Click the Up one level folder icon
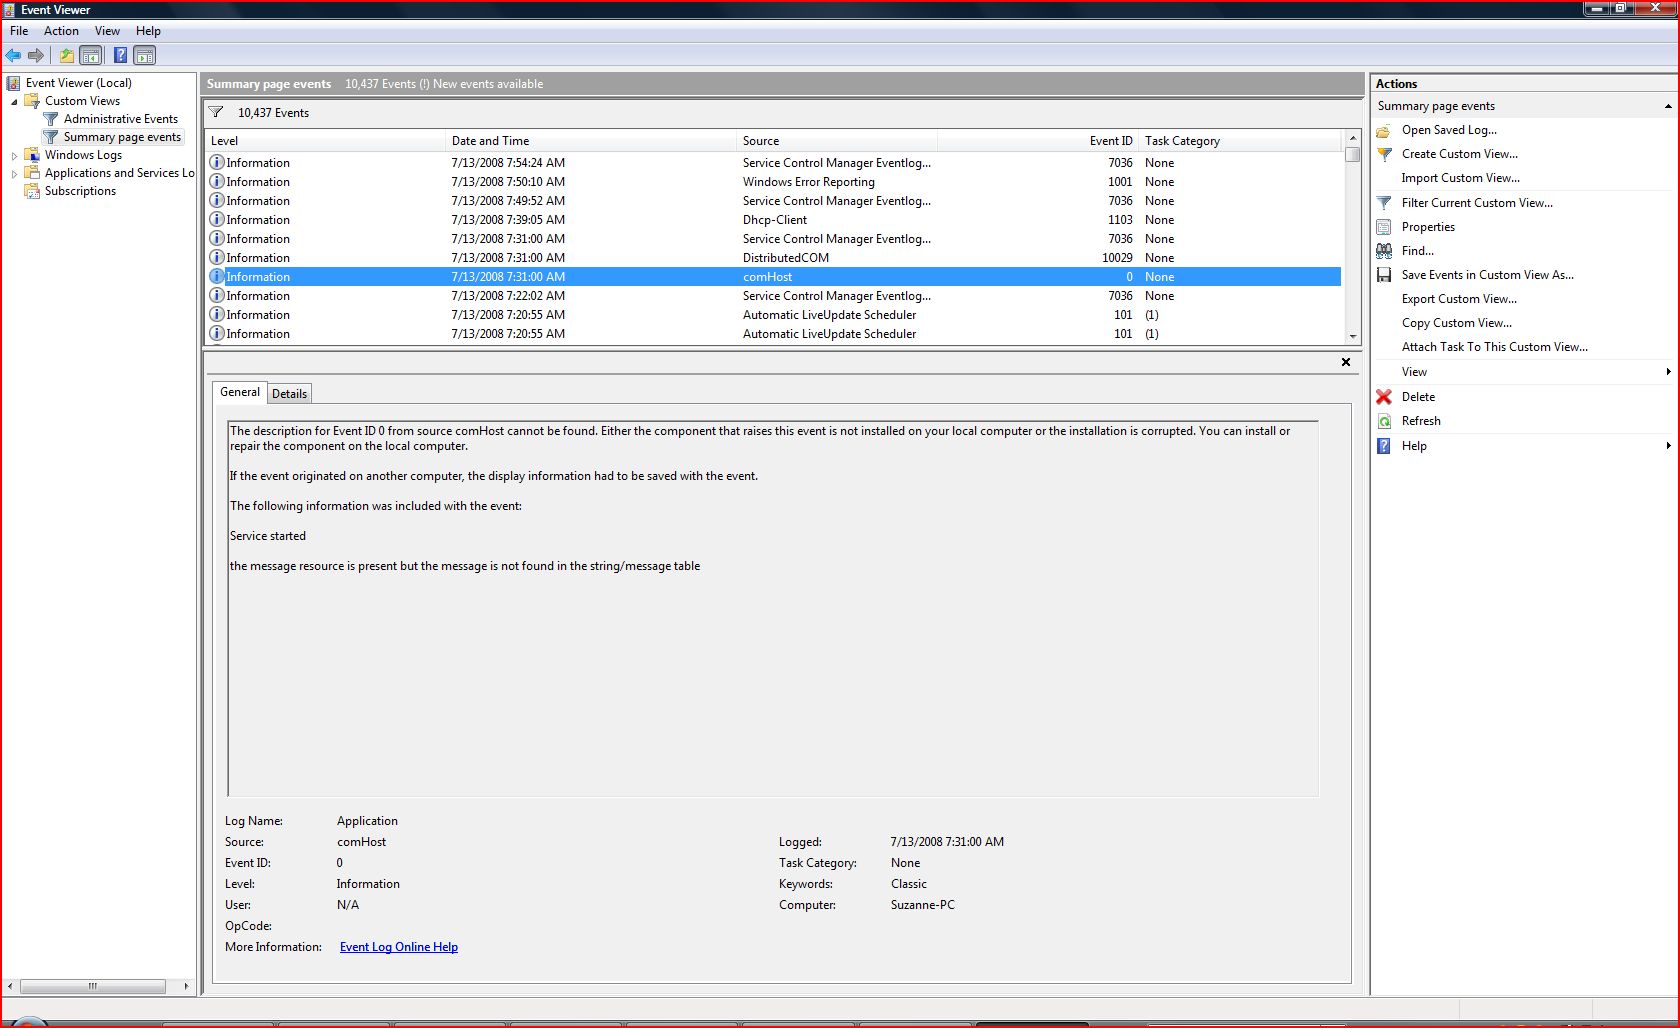 (66, 55)
